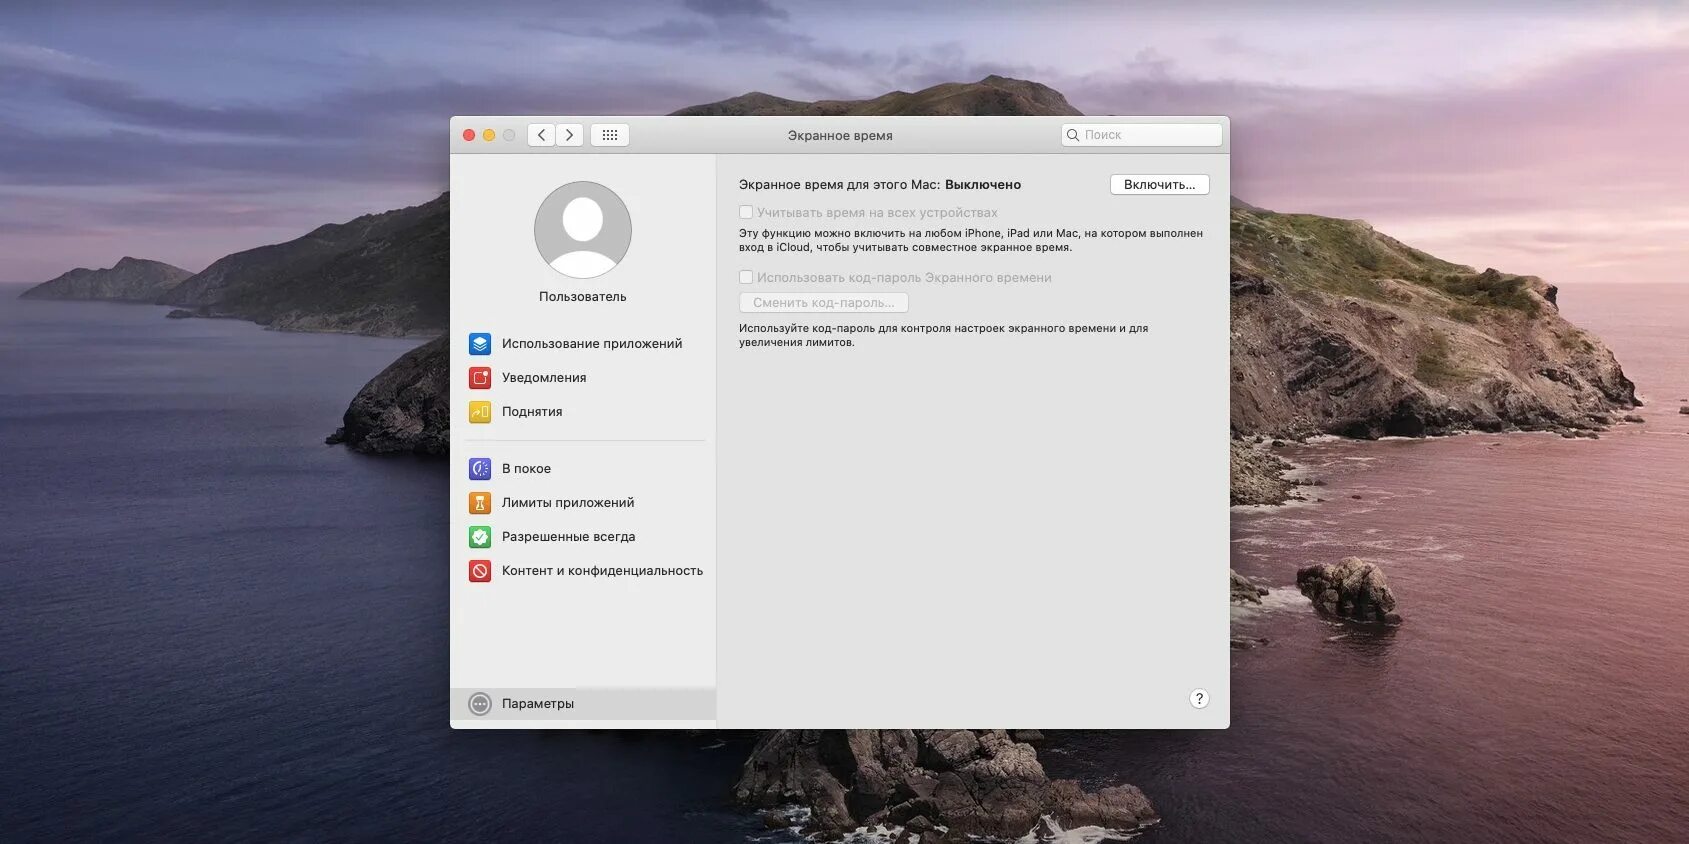Select Параметры sidebar label
This screenshot has height=844, width=1689.
(x=538, y=704)
